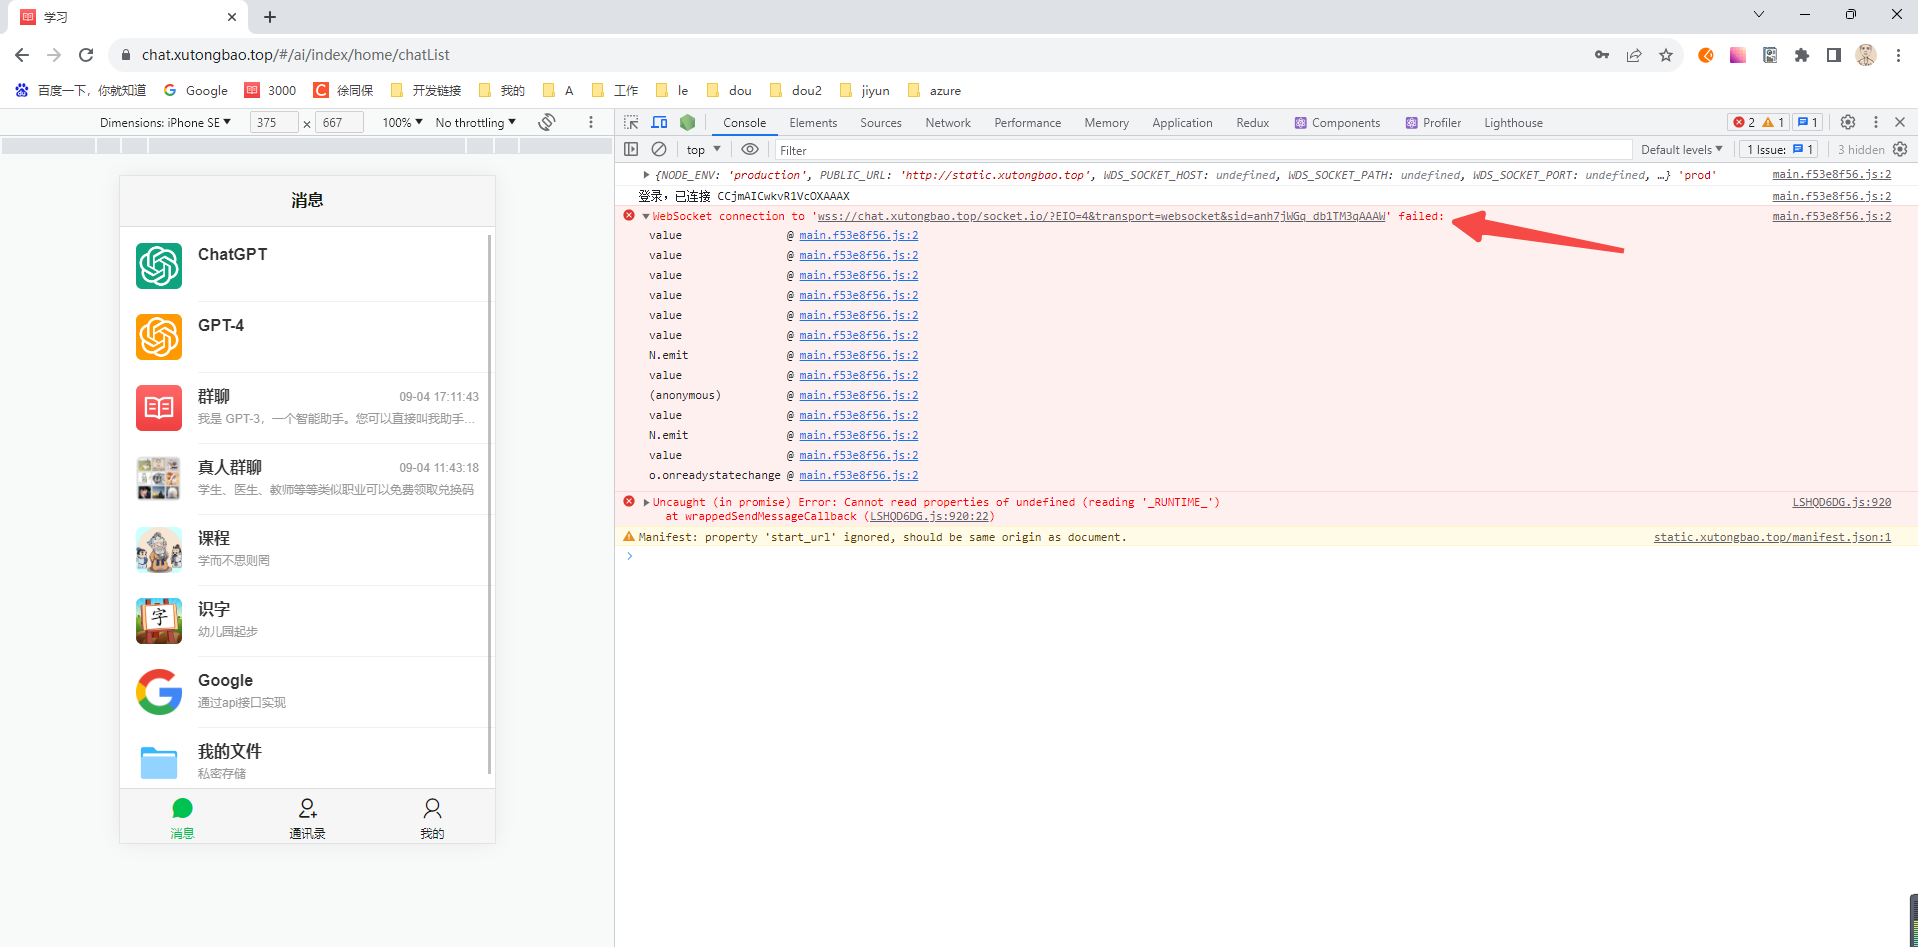Click inside the console Filter field
Viewport: 1918px width, 947px height.
point(900,149)
